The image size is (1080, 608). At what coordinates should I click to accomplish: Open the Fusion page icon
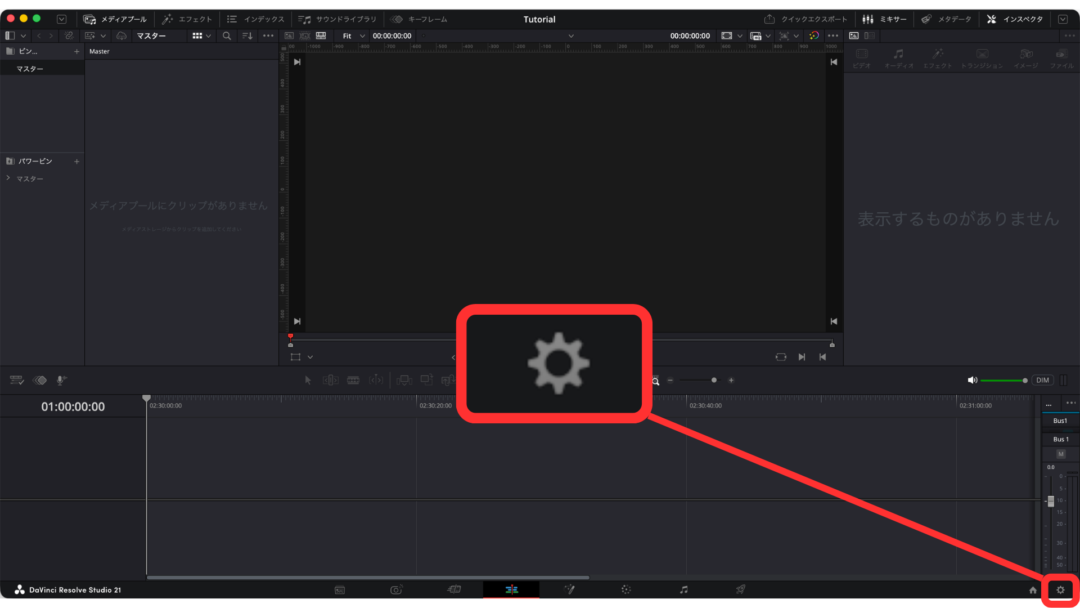click(569, 590)
